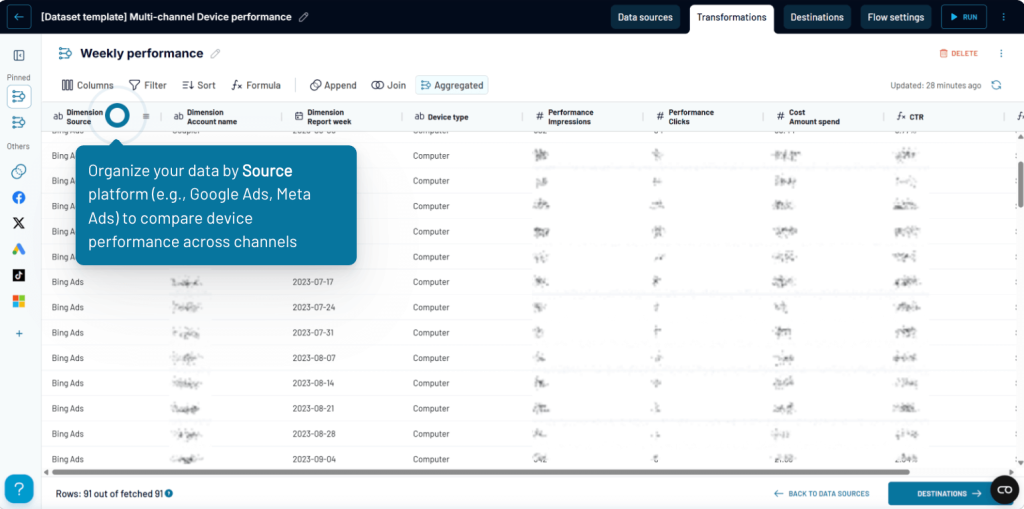Click the pencil icon beside the dataset title
The height and width of the screenshot is (509, 1024).
coord(304,17)
